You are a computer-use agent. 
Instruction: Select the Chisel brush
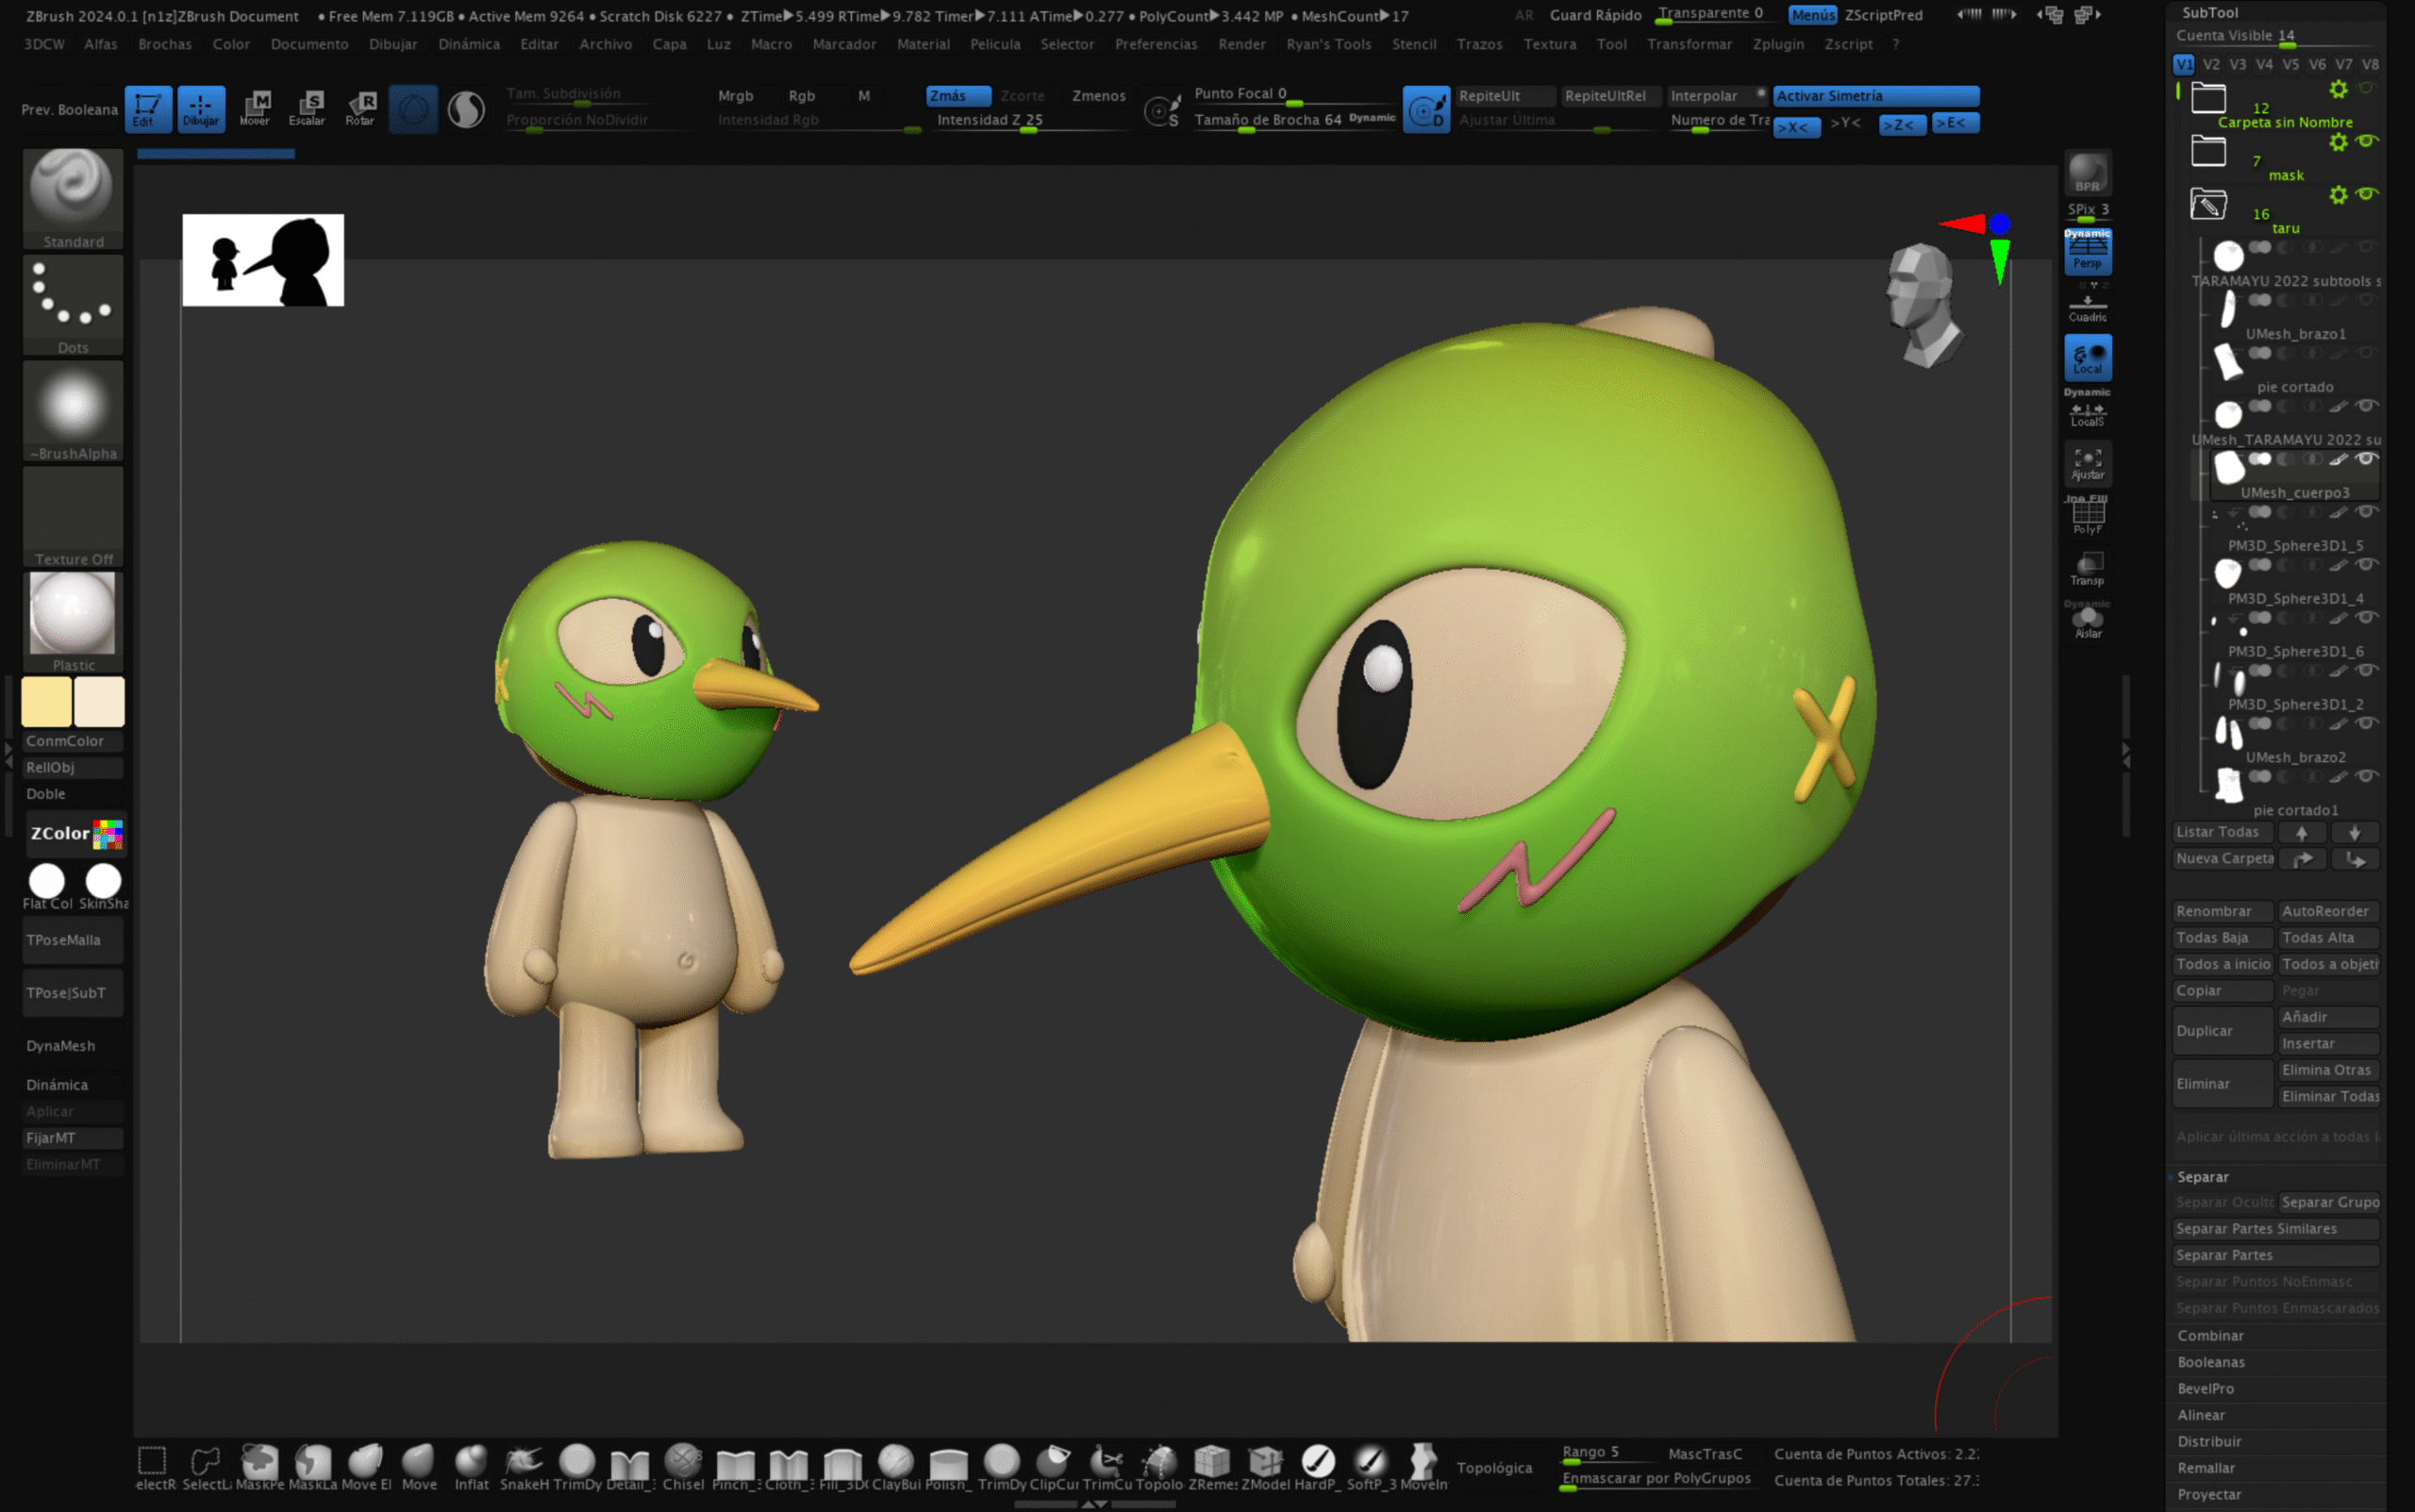683,1467
